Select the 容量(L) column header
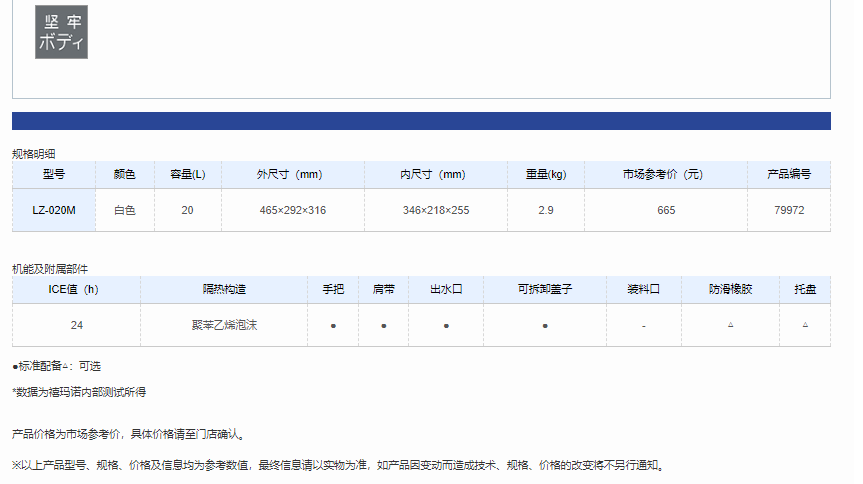863x484 pixels. click(x=188, y=175)
